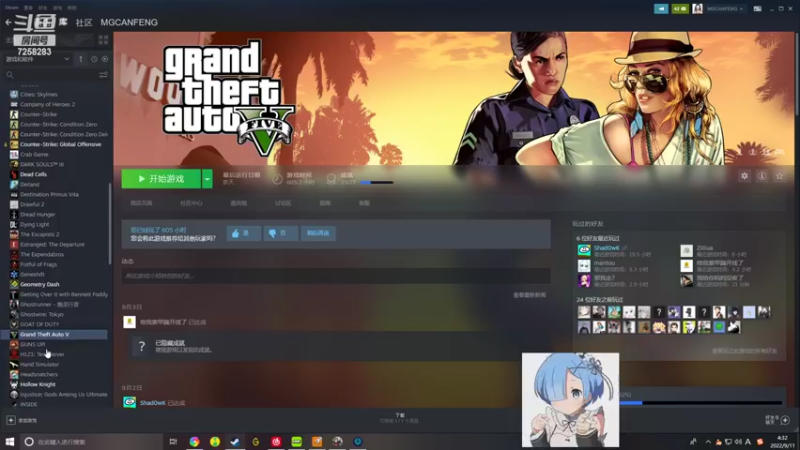Click the library list scrollbar
800x450 pixels.
[110, 223]
